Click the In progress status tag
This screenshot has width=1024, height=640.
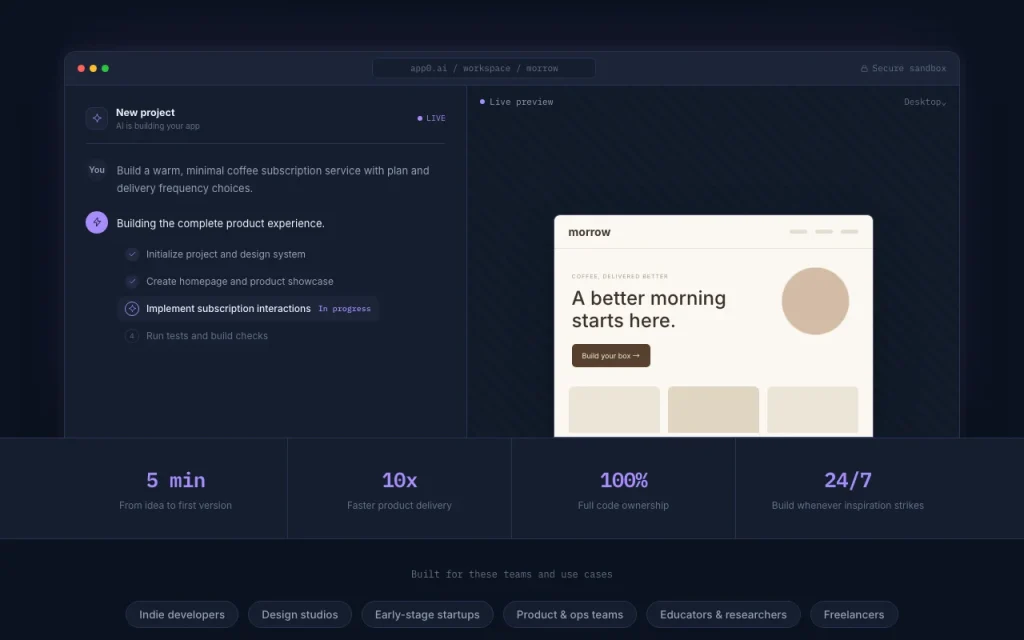[x=344, y=309]
